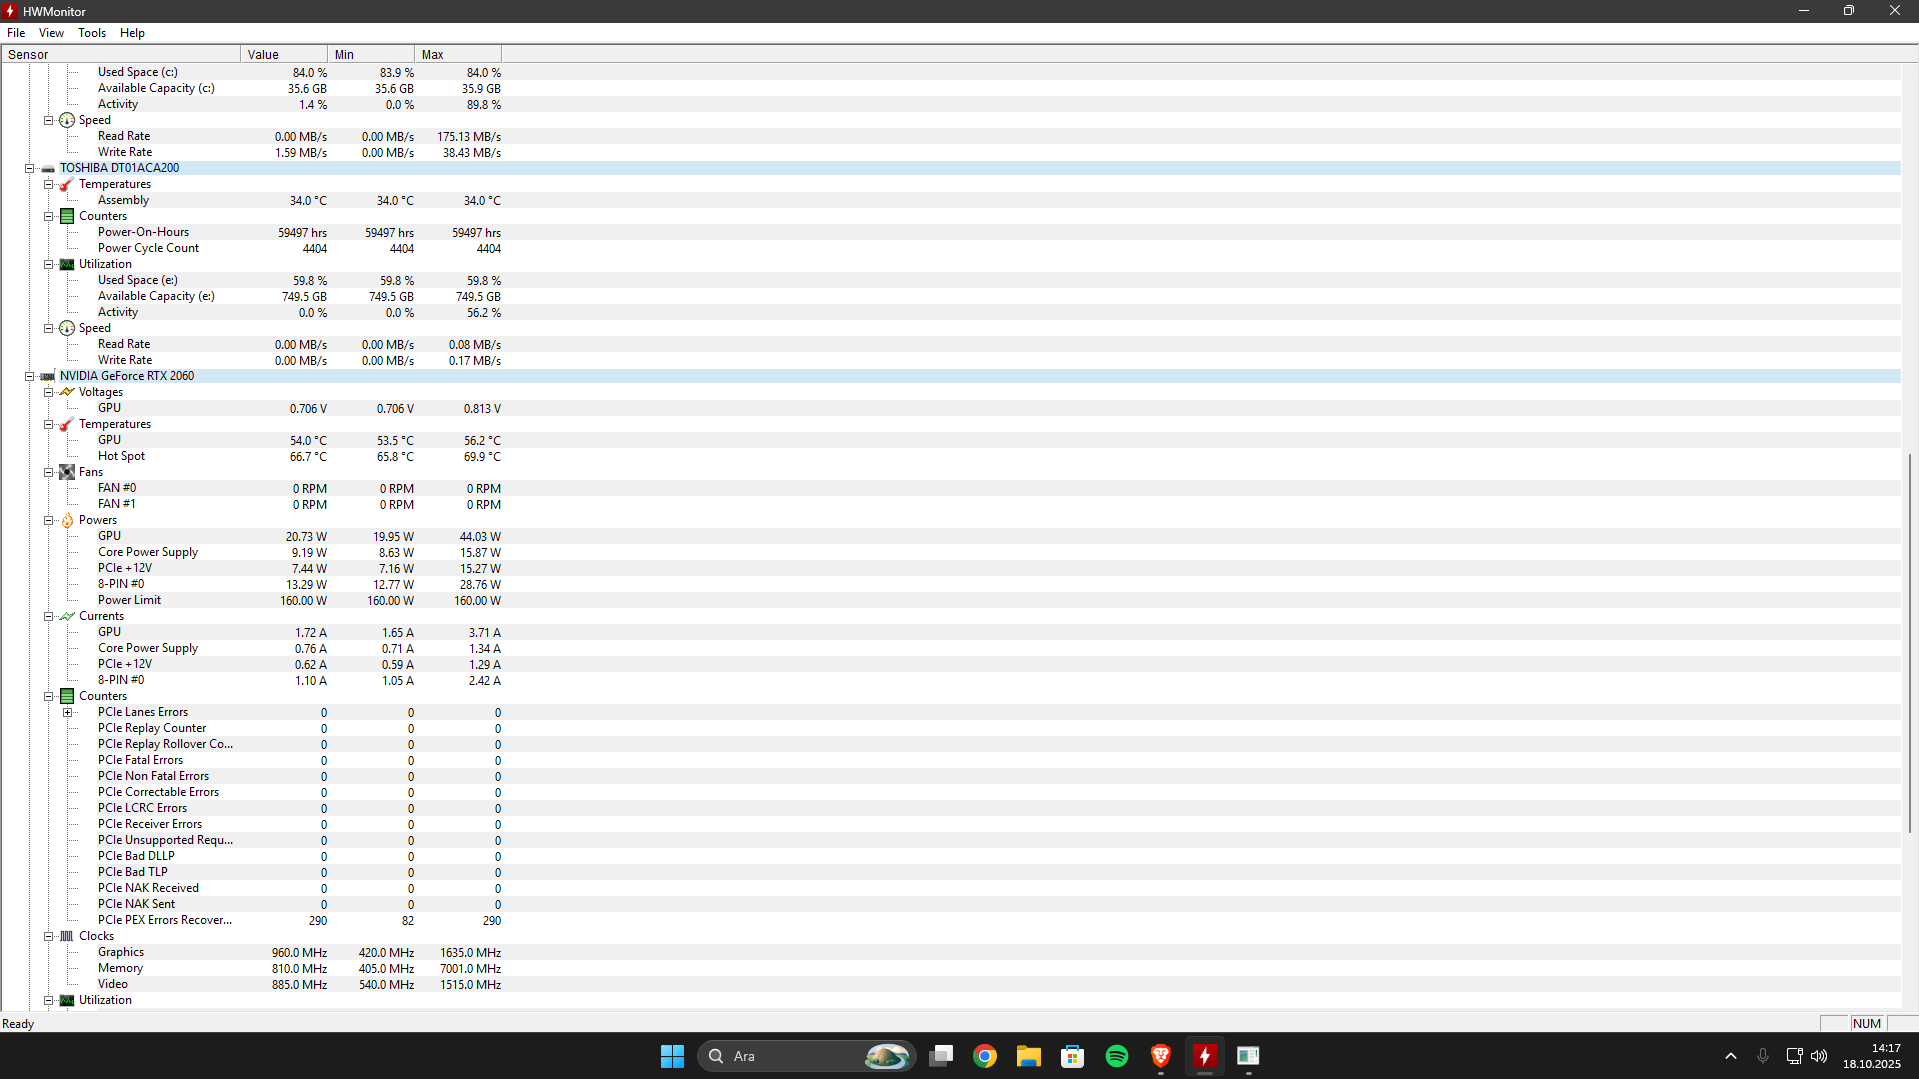The image size is (1919, 1079).
Task: Click the Sensor column header
Action: click(121, 54)
